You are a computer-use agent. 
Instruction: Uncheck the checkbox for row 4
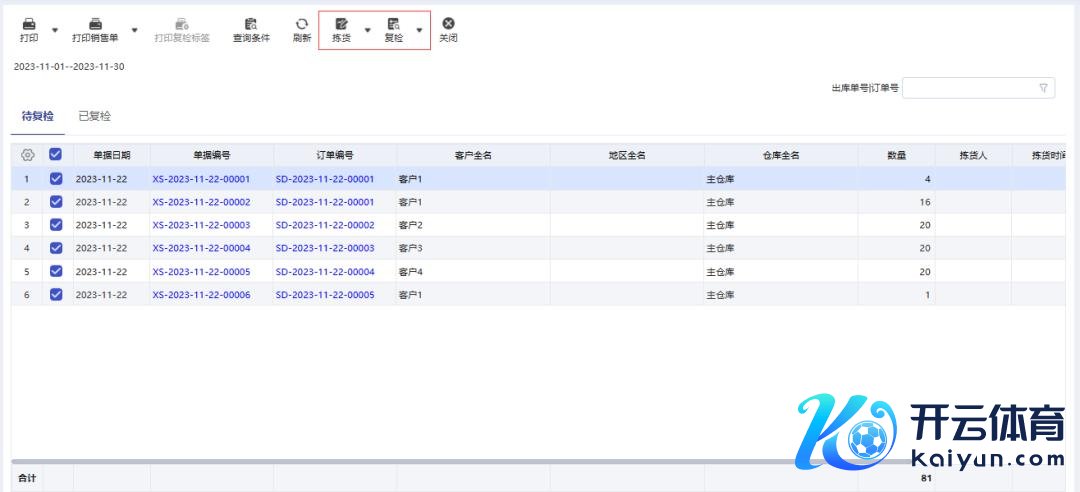coord(56,248)
